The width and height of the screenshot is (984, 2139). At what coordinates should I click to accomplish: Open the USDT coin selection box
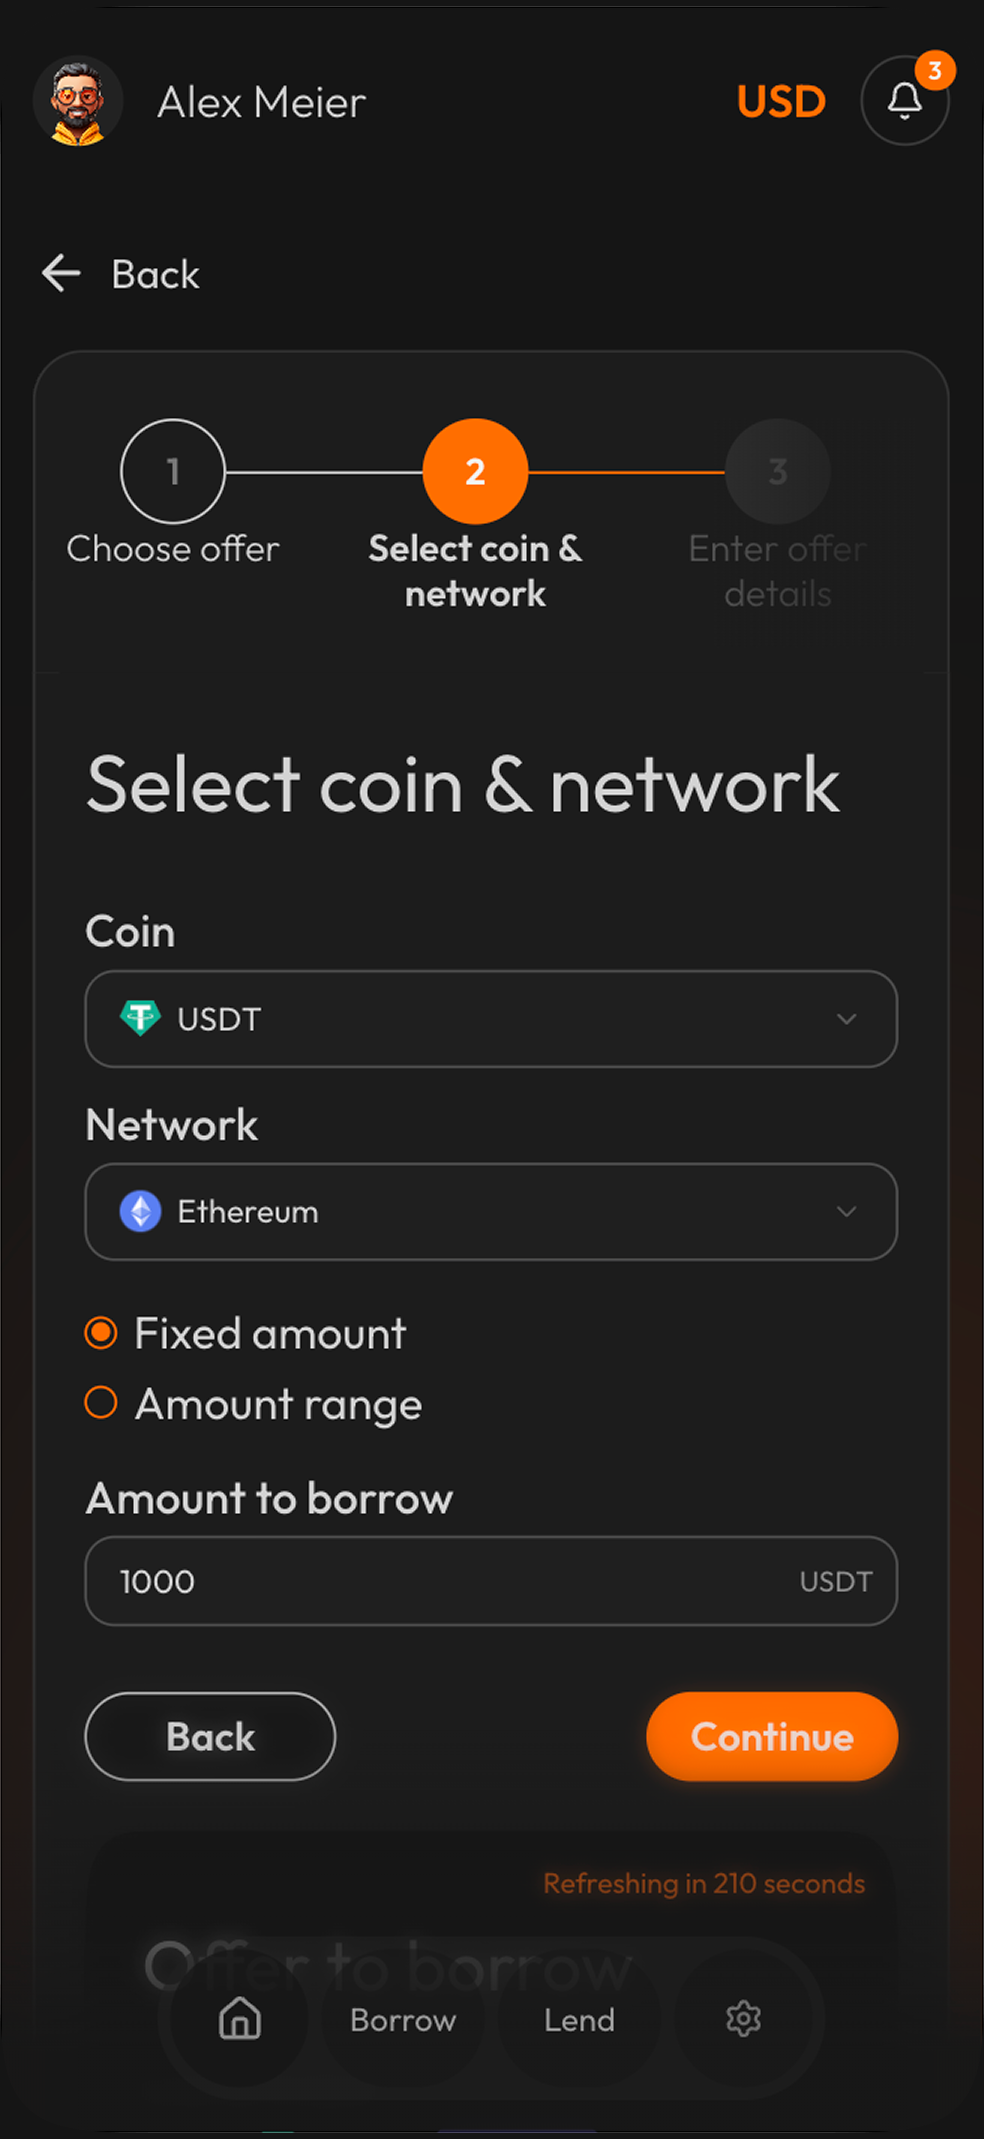(x=490, y=1018)
